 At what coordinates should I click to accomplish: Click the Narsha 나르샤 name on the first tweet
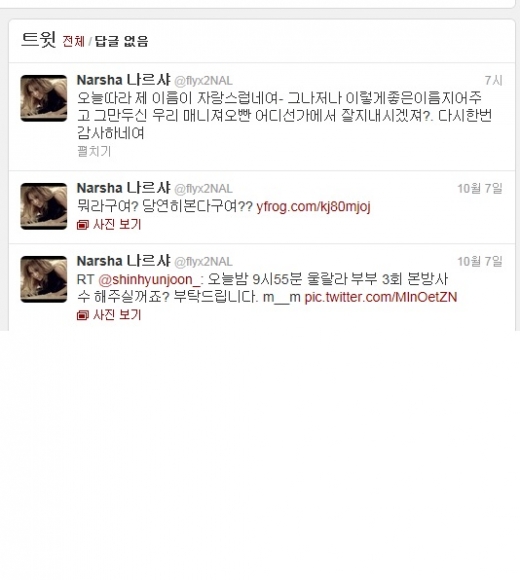click(124, 80)
